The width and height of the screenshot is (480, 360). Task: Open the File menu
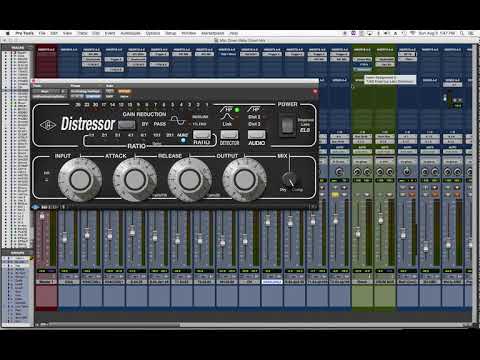tap(42, 33)
